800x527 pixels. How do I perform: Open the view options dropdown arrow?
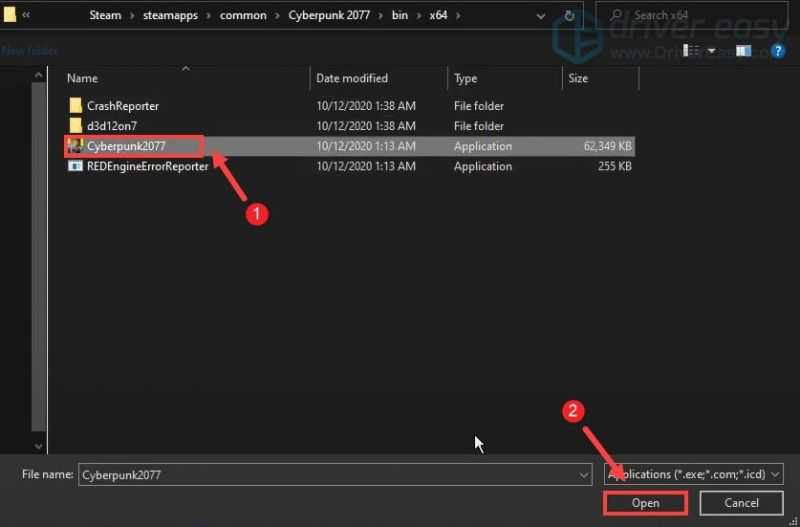[711, 51]
